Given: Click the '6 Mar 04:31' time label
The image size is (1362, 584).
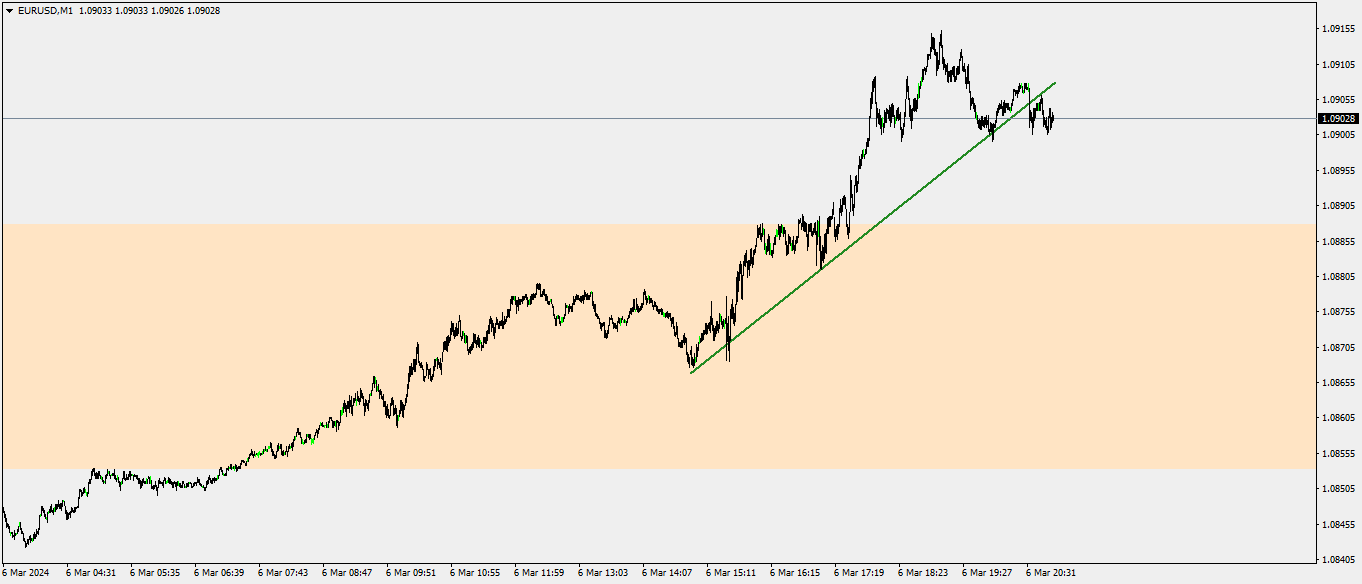Looking at the screenshot, I should 91,574.
